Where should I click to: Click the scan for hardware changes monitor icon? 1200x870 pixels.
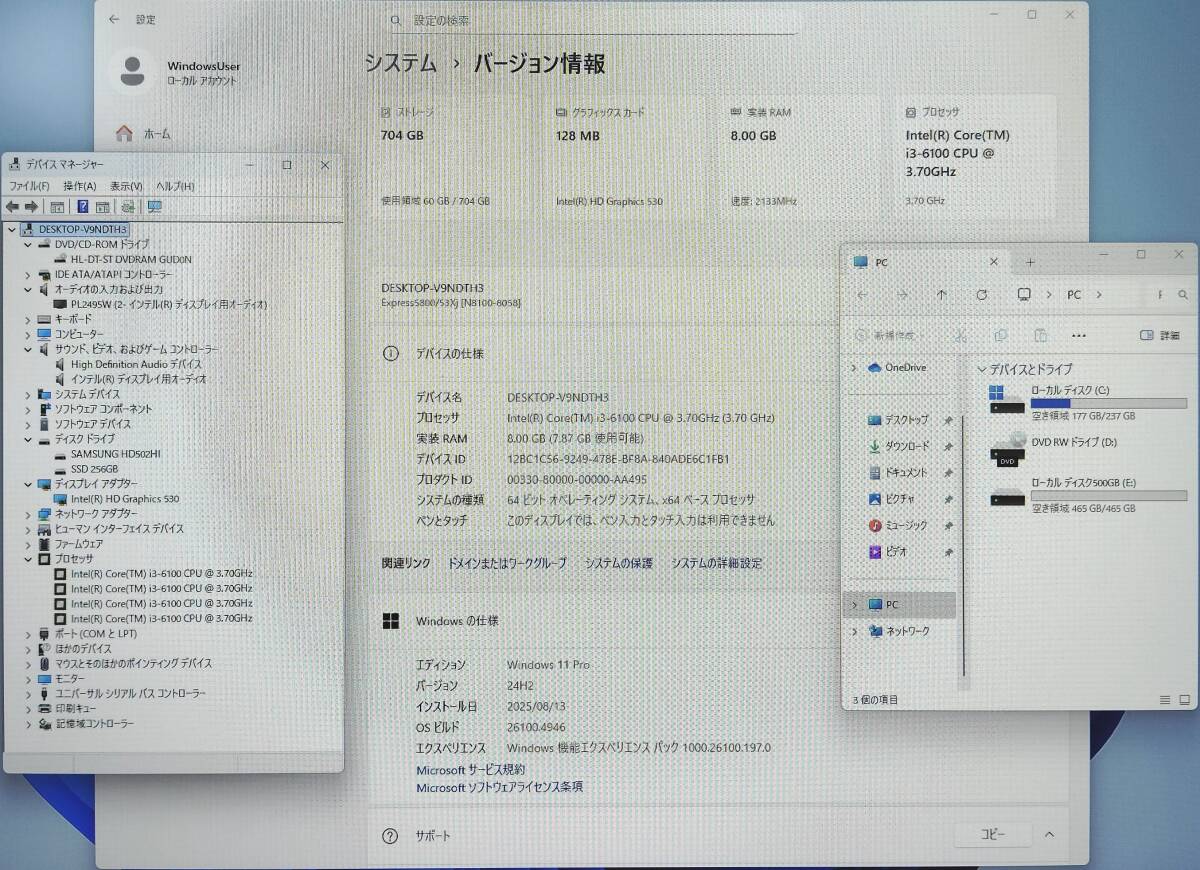tap(154, 207)
